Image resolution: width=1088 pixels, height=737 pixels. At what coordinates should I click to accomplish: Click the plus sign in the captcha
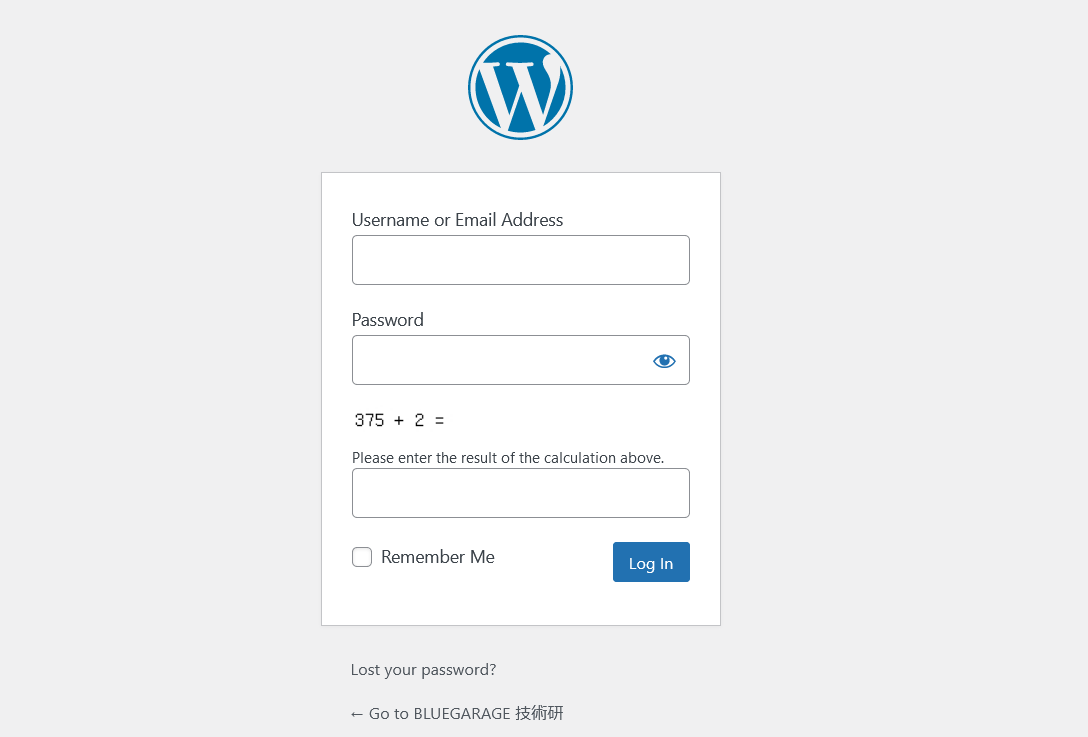tap(398, 421)
